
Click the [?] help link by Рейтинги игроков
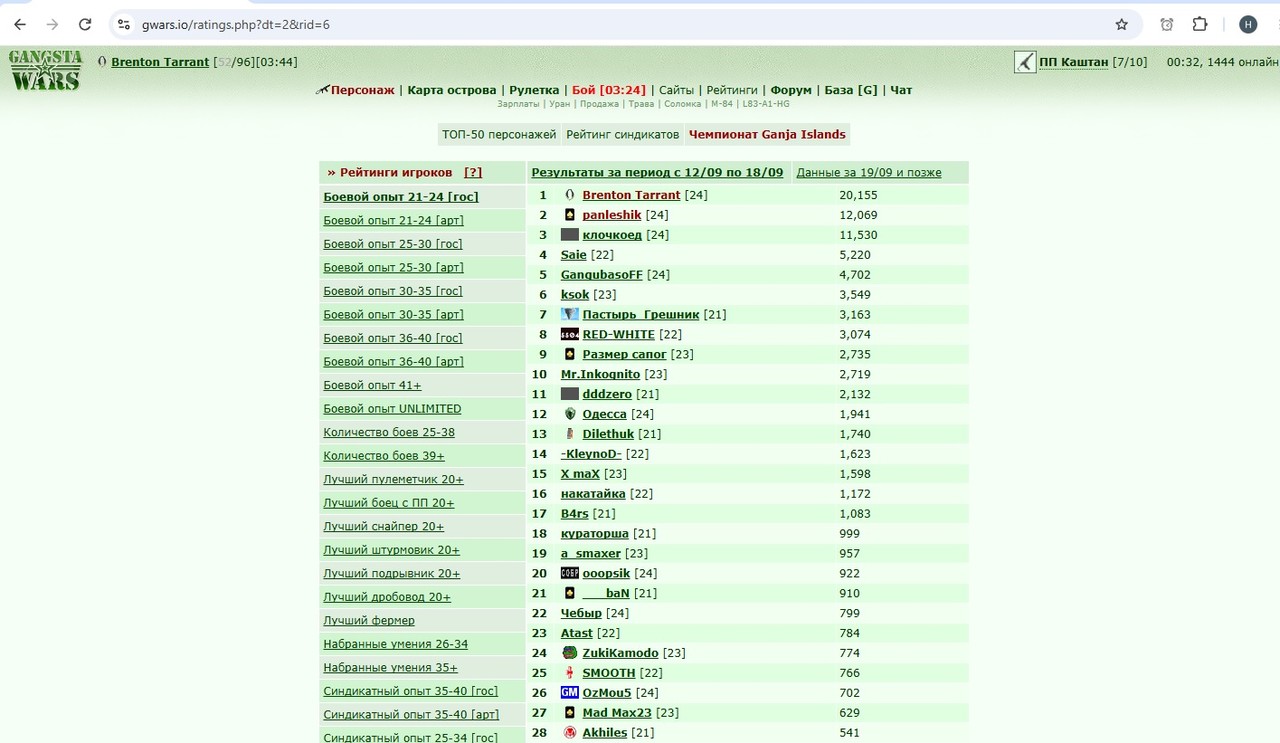[473, 173]
